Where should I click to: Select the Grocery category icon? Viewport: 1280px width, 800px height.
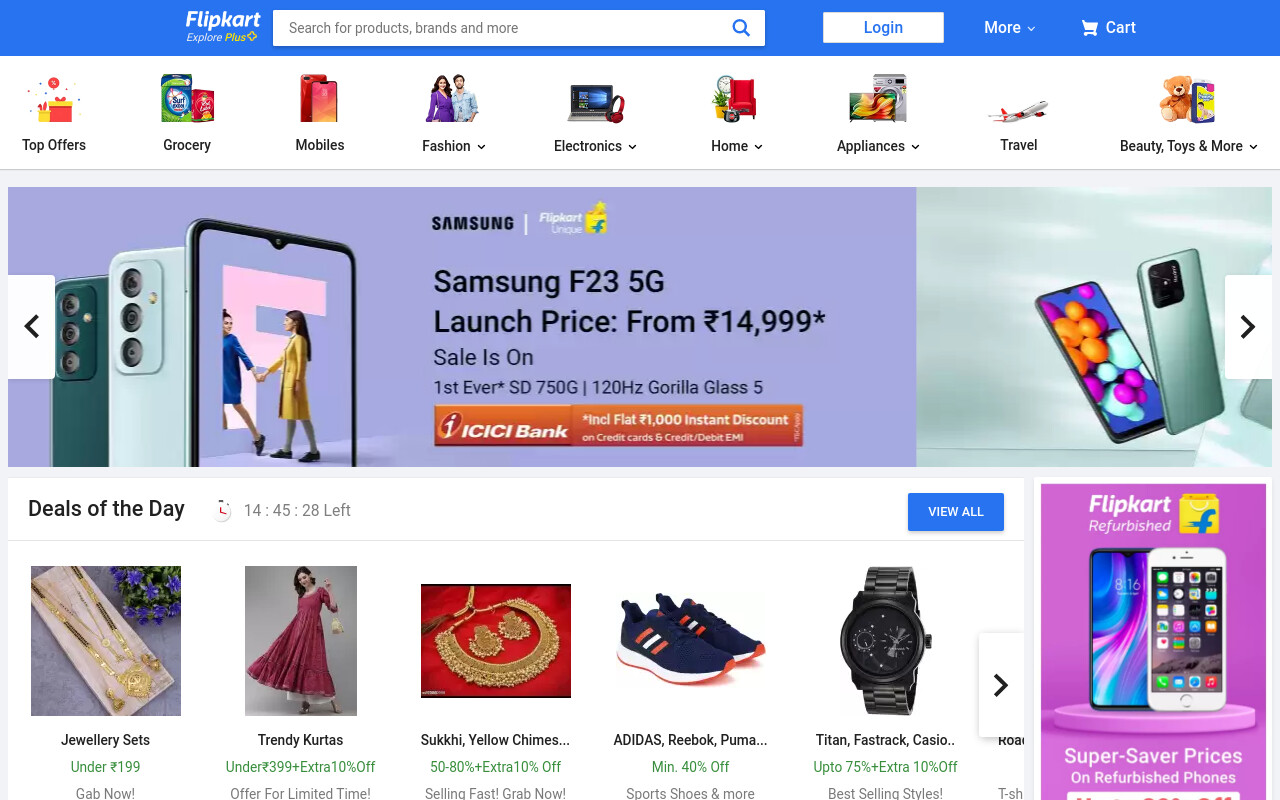click(x=187, y=99)
